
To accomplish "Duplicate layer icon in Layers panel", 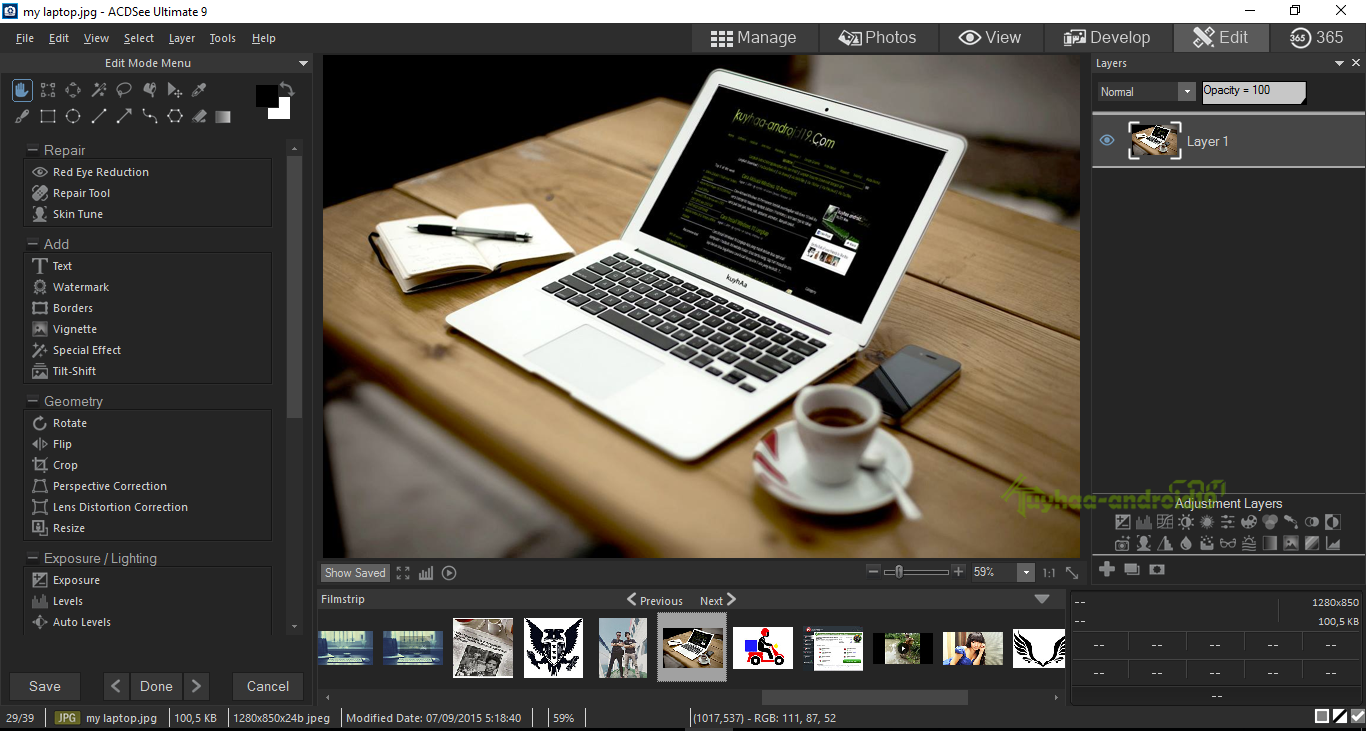I will [x=1132, y=569].
